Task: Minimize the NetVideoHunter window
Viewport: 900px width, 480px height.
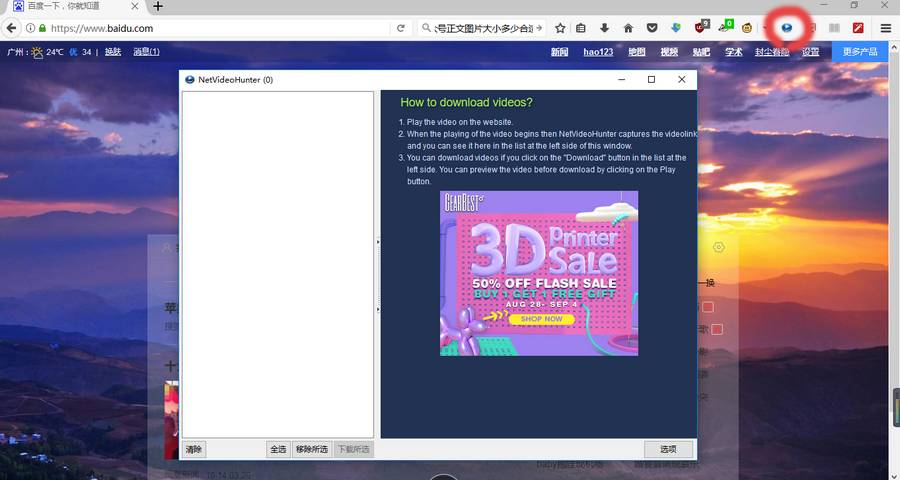Action: [622, 80]
